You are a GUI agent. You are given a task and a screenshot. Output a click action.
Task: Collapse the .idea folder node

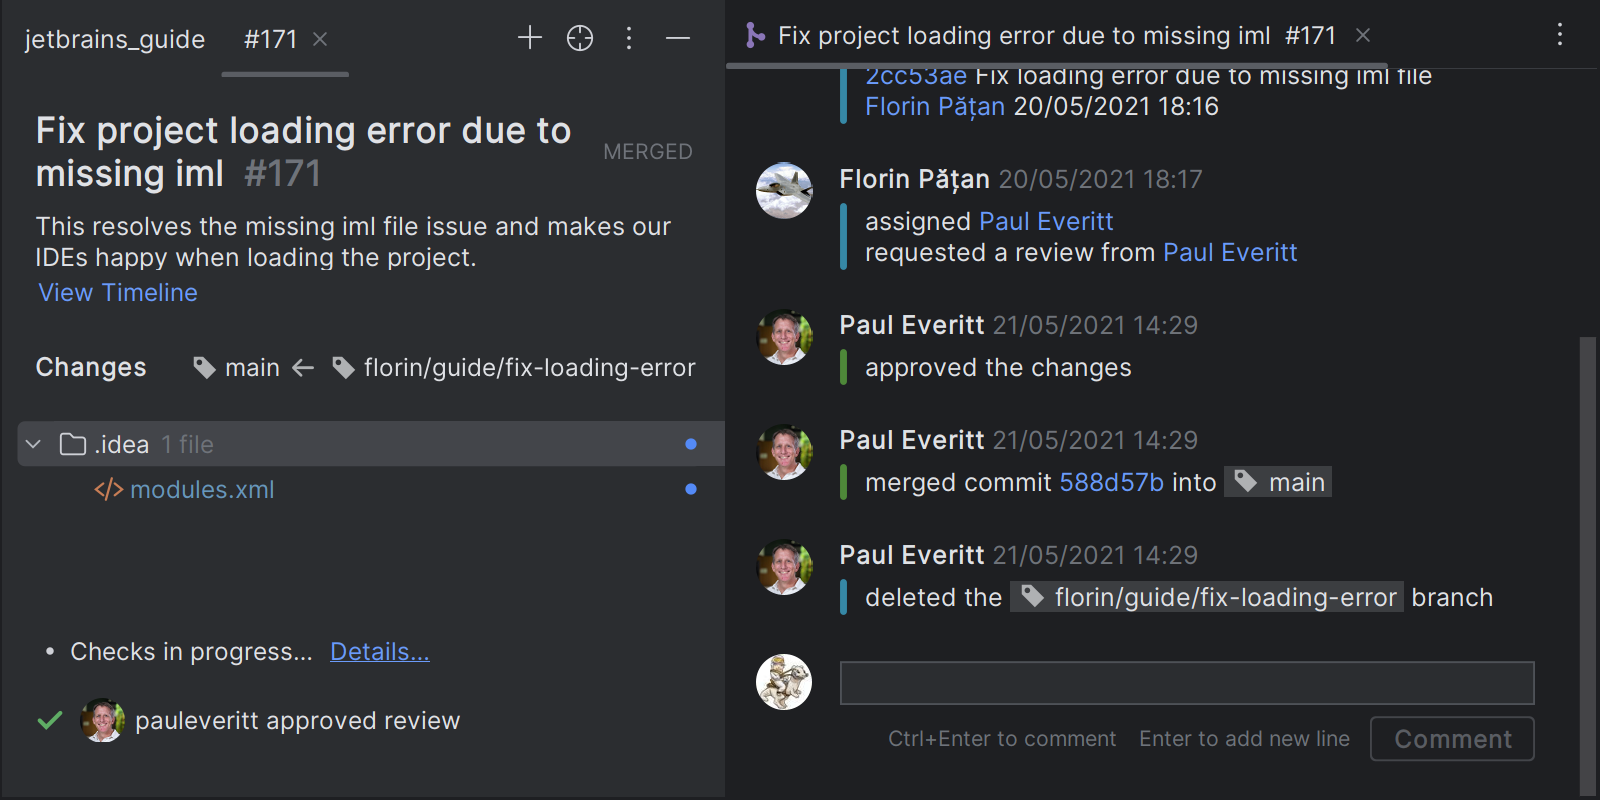tap(33, 444)
